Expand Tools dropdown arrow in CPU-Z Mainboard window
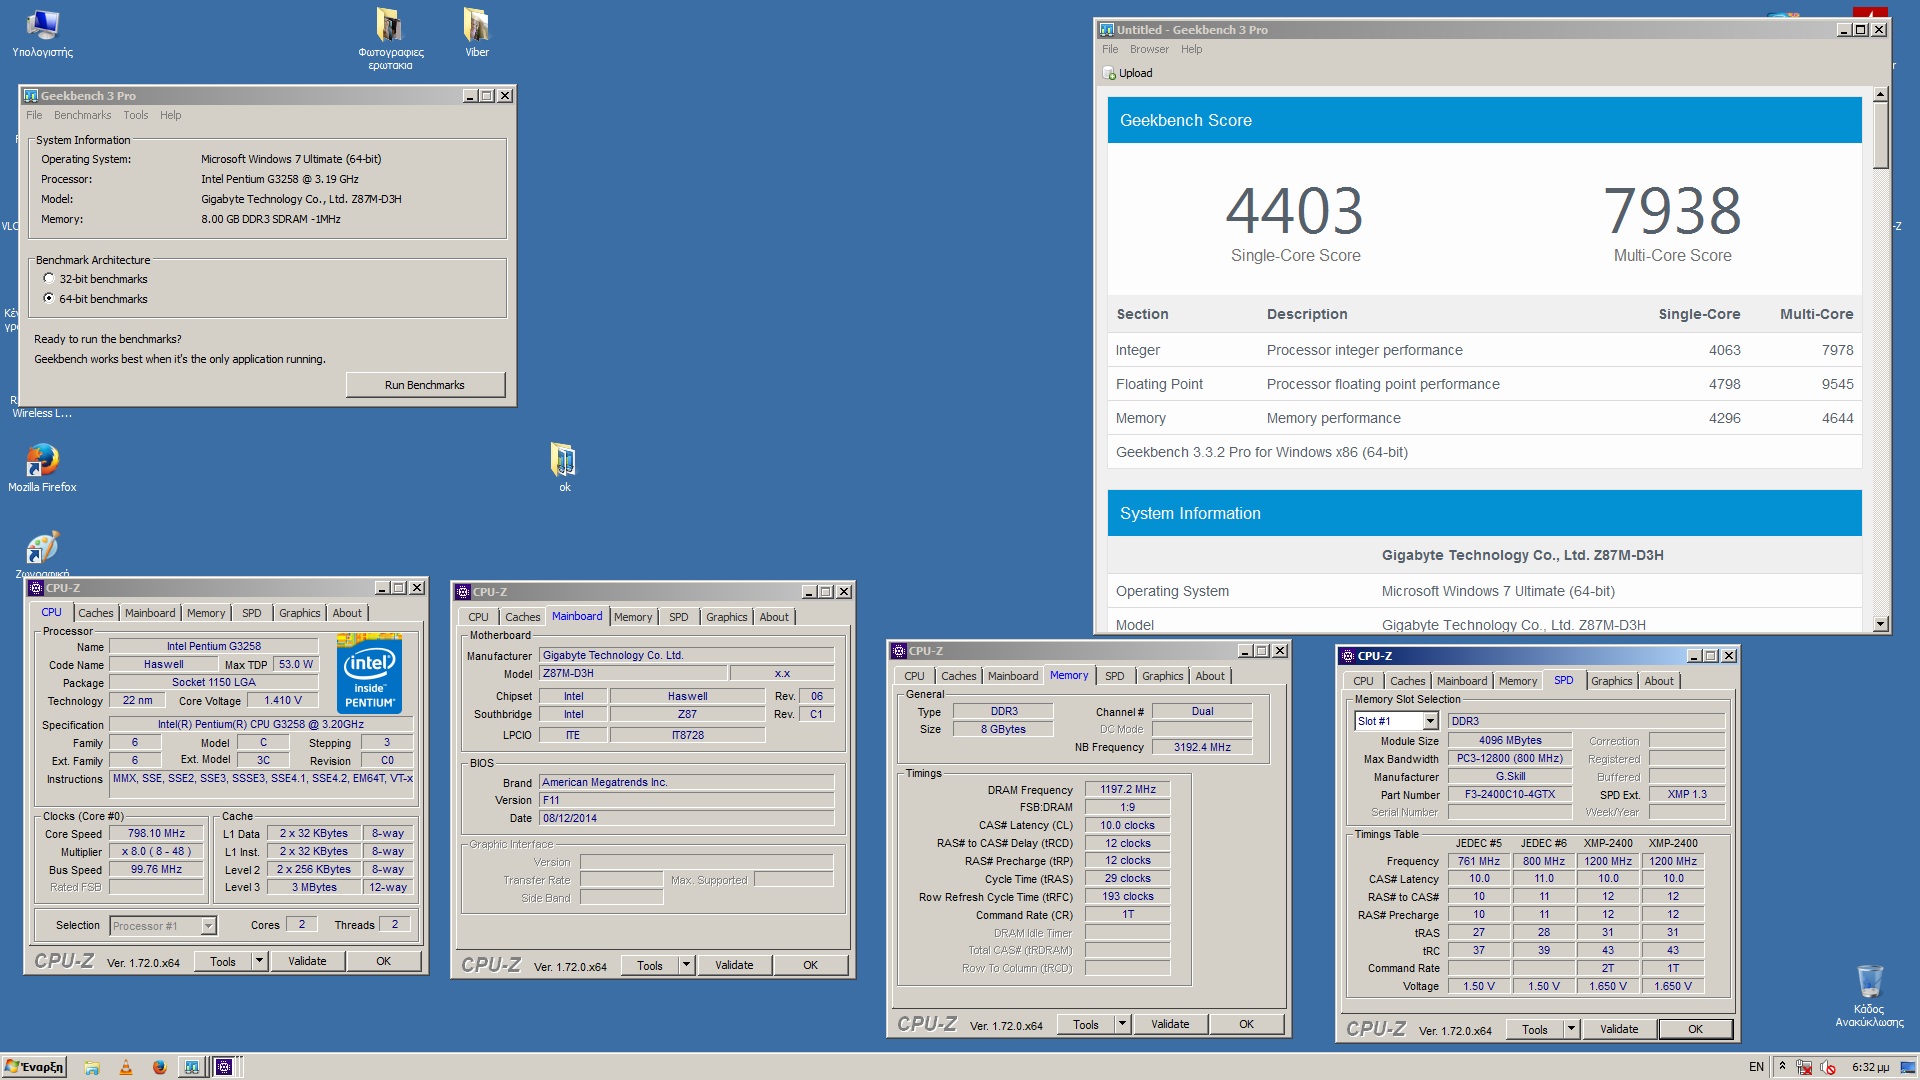The image size is (1920, 1080). pyautogui.click(x=686, y=965)
